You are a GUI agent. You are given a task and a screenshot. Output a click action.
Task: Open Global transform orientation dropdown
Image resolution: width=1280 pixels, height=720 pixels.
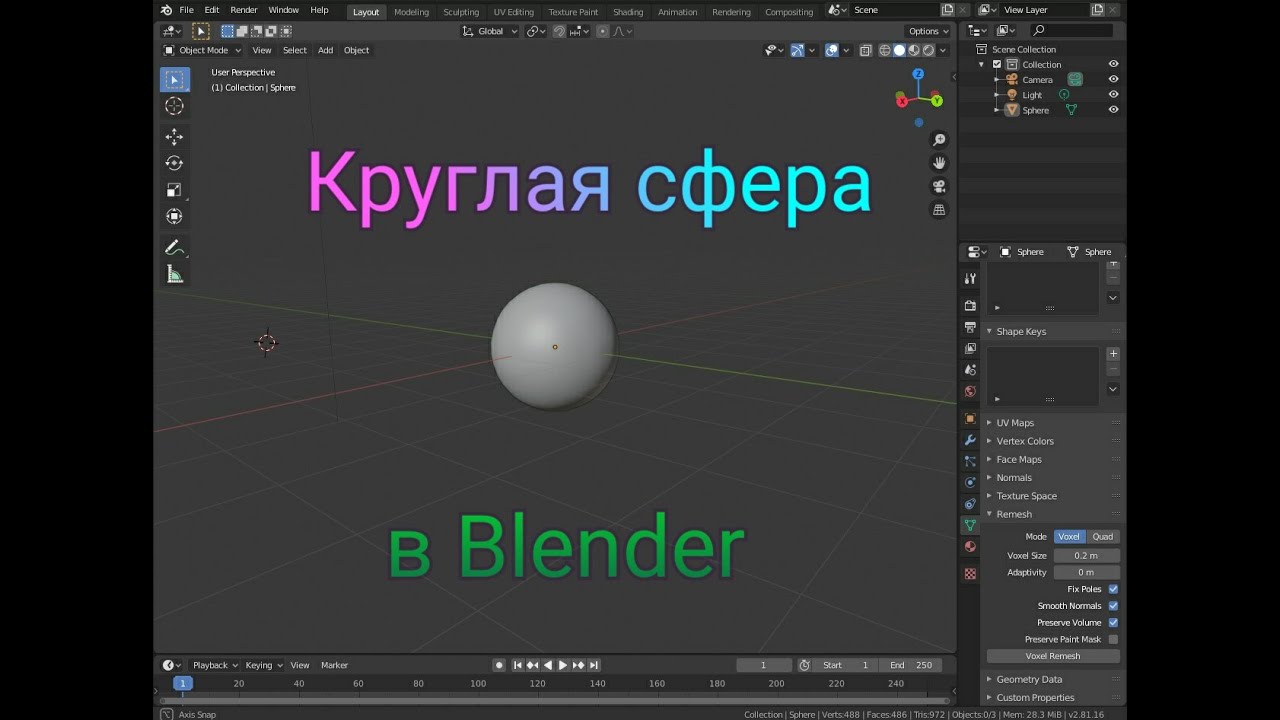(x=490, y=31)
